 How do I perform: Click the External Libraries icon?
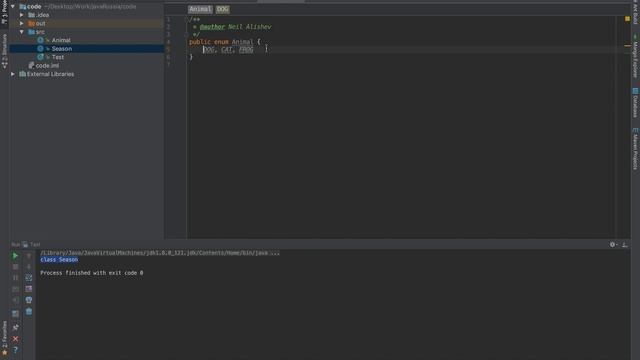coord(22,74)
